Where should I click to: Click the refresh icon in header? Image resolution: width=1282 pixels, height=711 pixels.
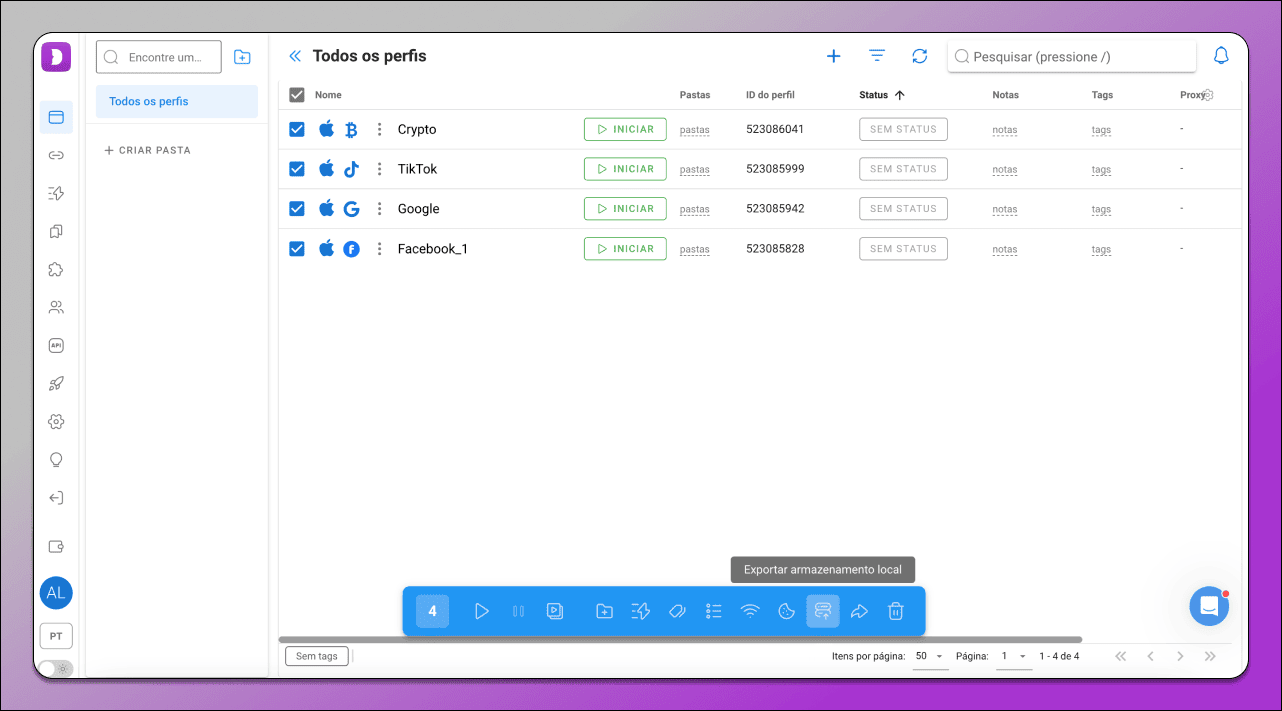pyautogui.click(x=920, y=56)
